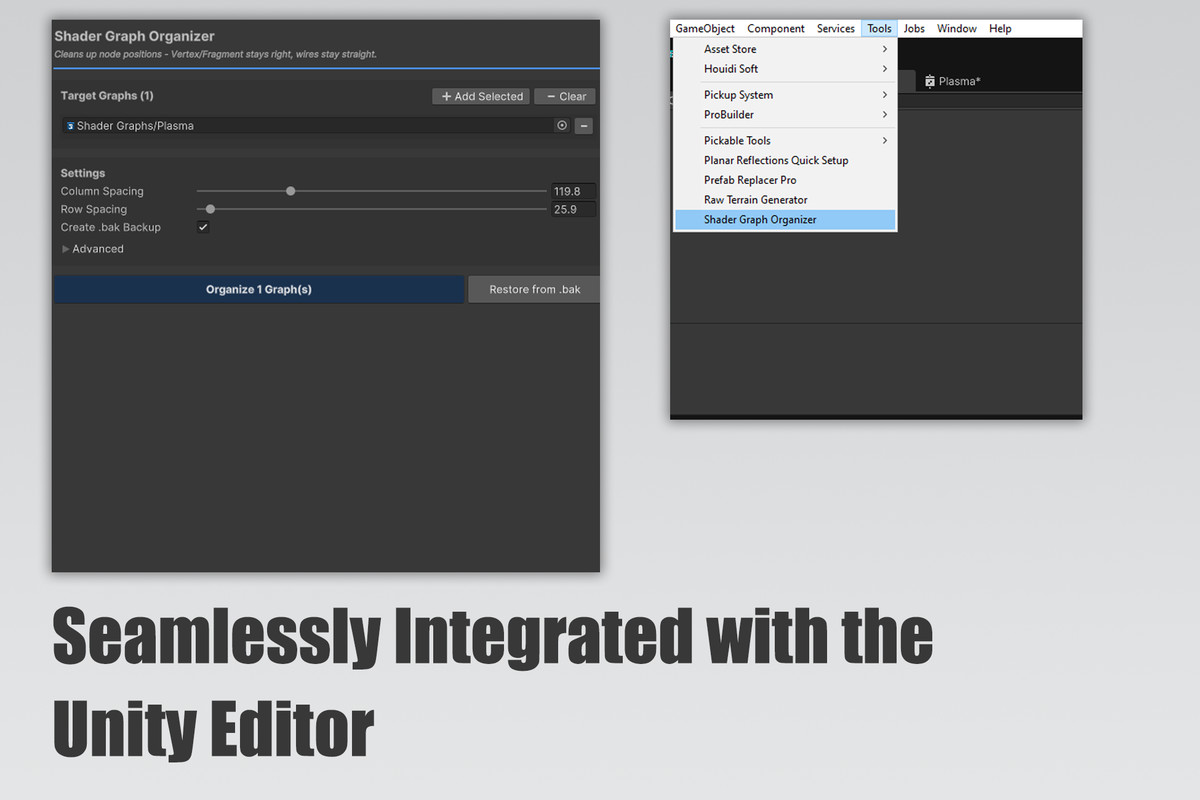
Task: Adjust the Column Spacing slider handle
Action: 291,191
